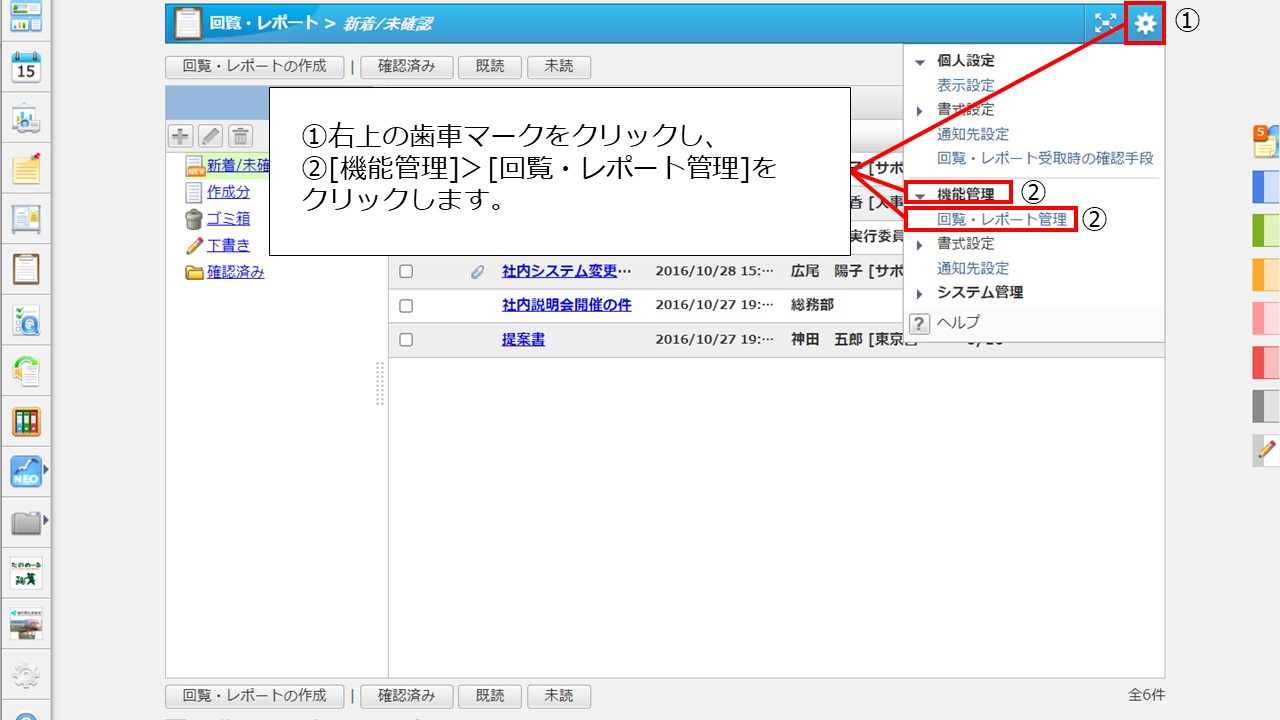Image resolution: width=1280 pixels, height=720 pixels.
Task: Open the 下書き drafts folder
Action: (228, 245)
